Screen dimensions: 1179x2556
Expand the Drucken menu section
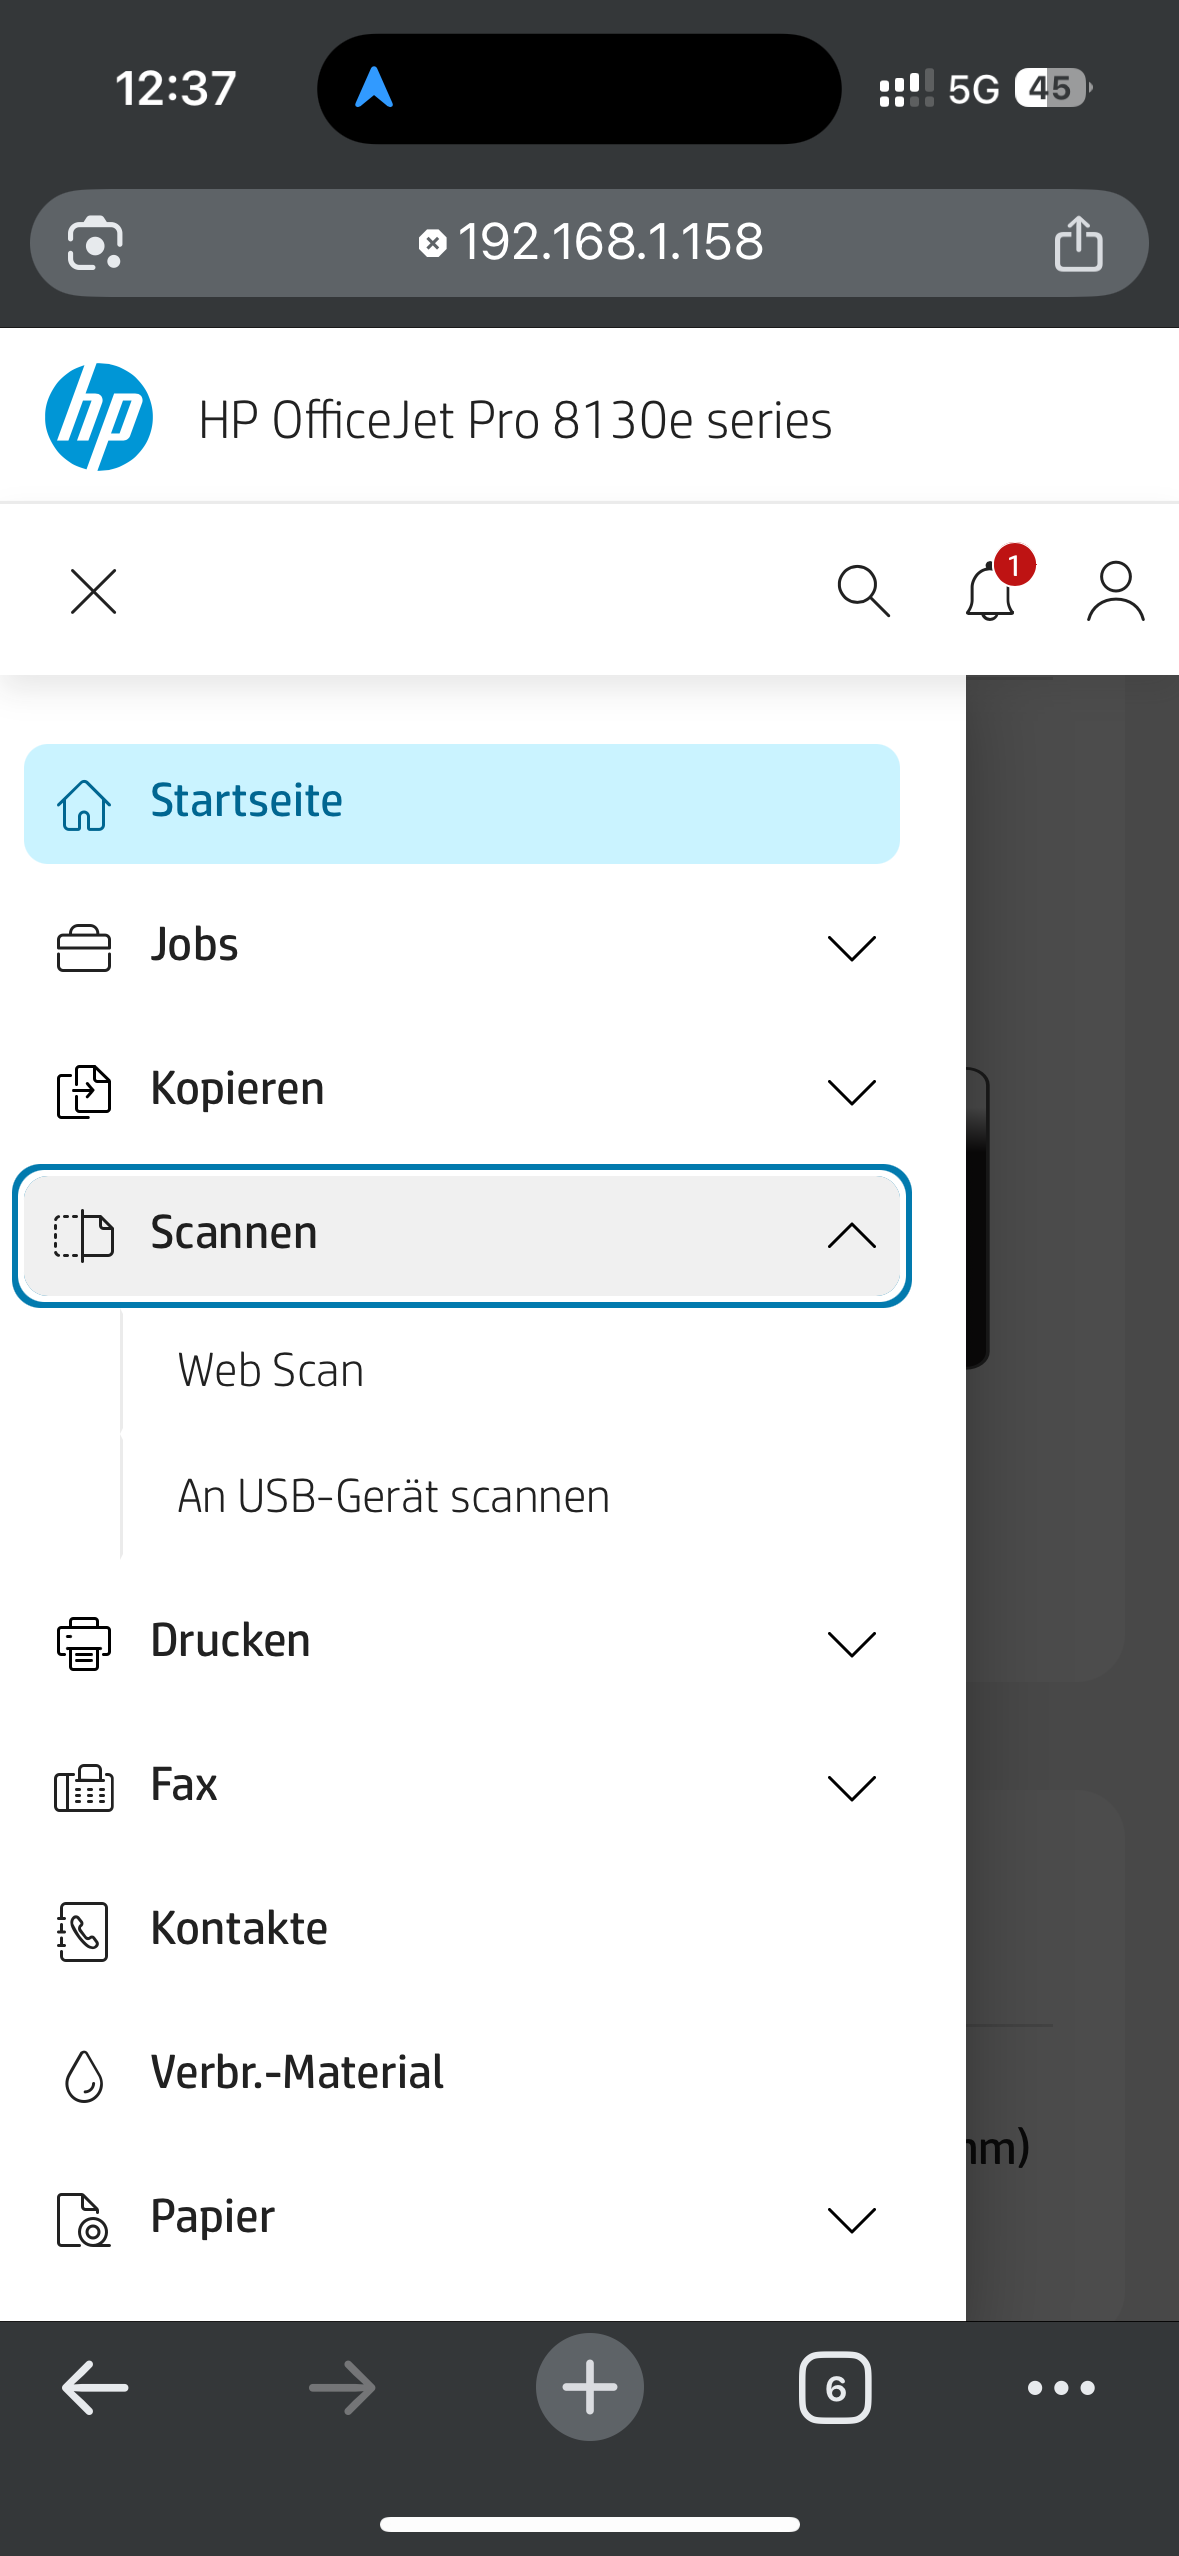(851, 1642)
